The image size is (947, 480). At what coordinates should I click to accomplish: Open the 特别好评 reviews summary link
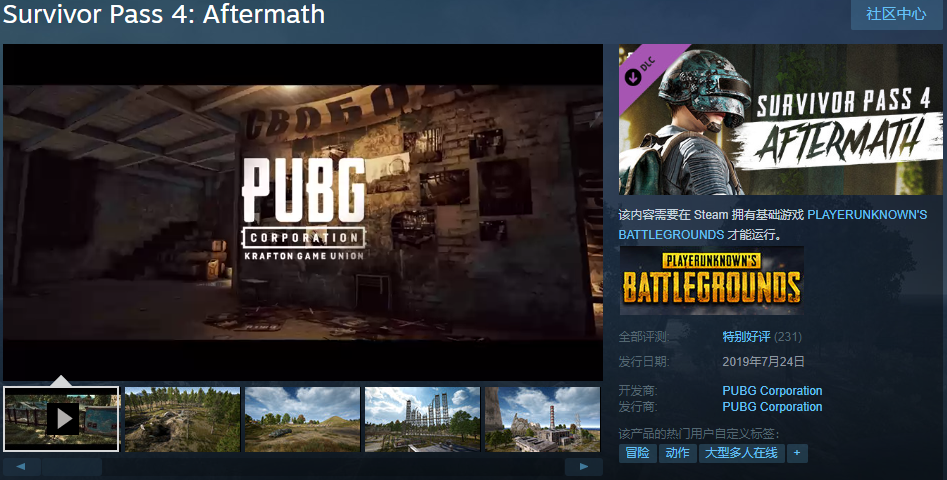[746, 337]
